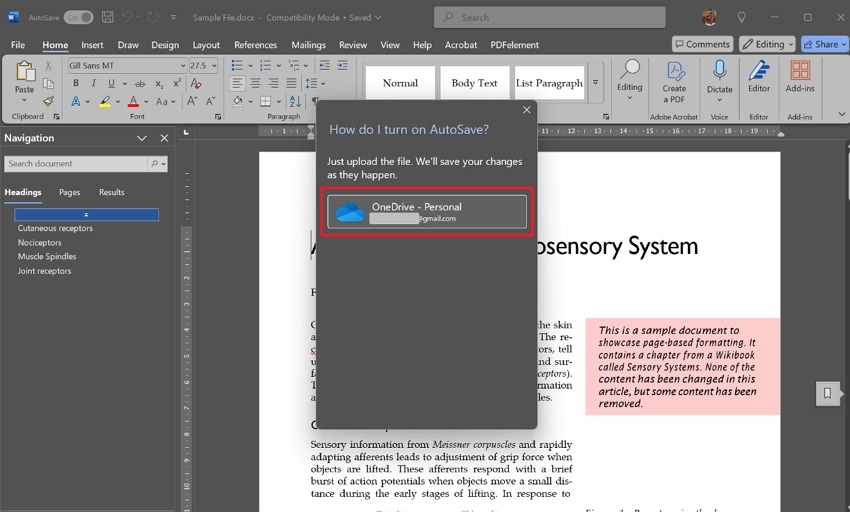Viewport: 850px width, 512px height.
Task: Open the underline style dropdown arrow
Action: (125, 84)
